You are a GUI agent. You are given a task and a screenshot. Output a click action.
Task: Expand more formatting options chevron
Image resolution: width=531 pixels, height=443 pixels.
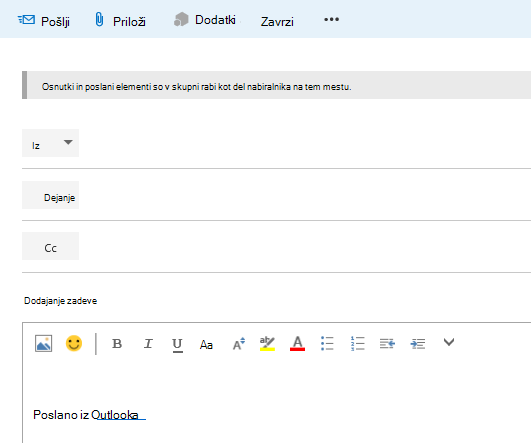[x=449, y=342]
